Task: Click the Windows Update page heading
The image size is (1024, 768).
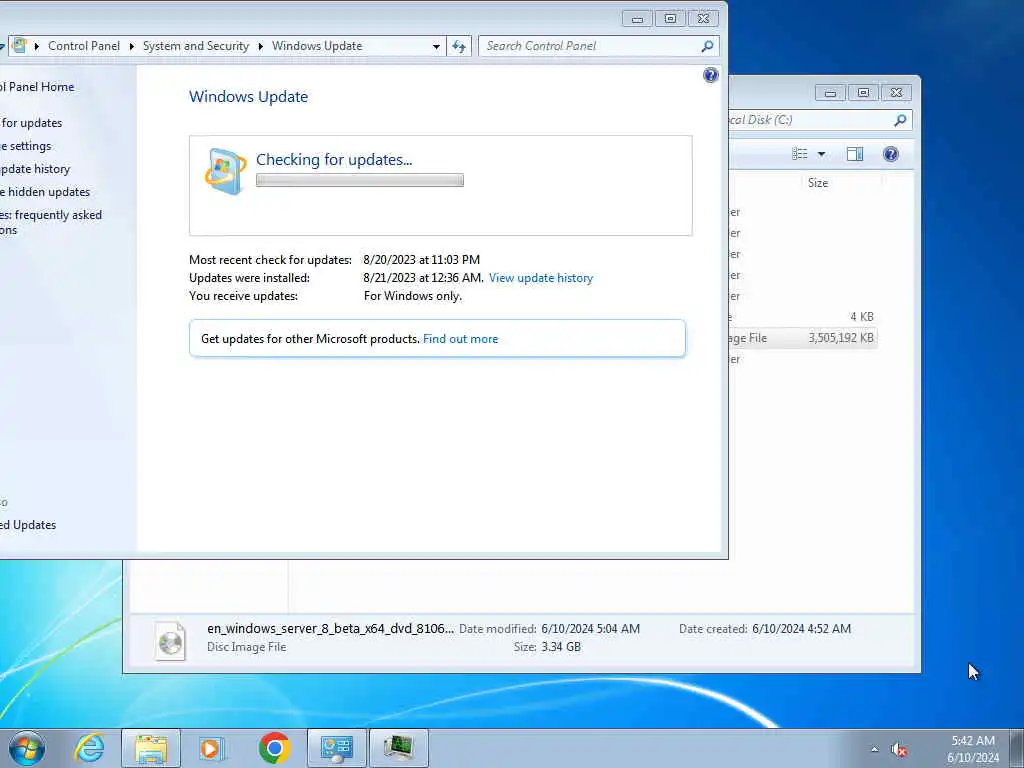Action: (x=248, y=97)
